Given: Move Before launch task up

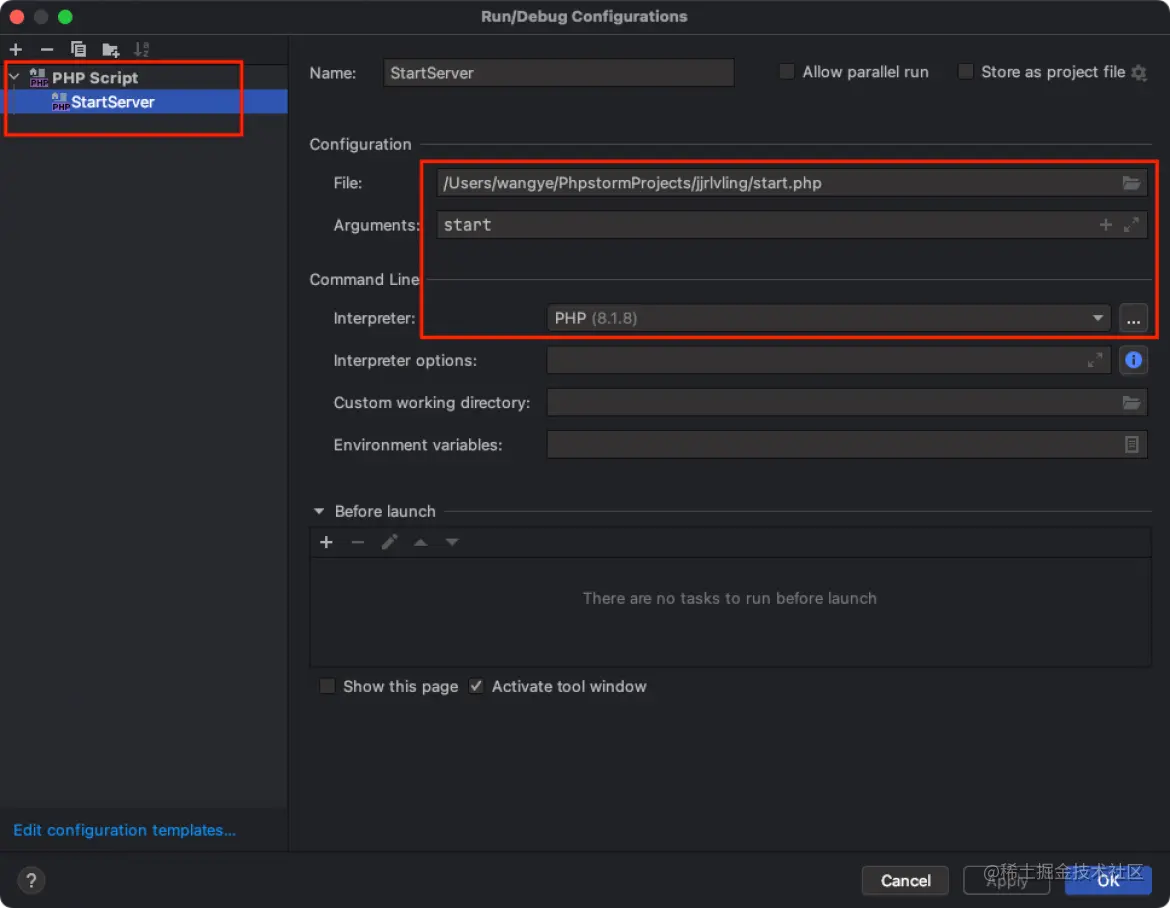Looking at the screenshot, I should pos(421,542).
